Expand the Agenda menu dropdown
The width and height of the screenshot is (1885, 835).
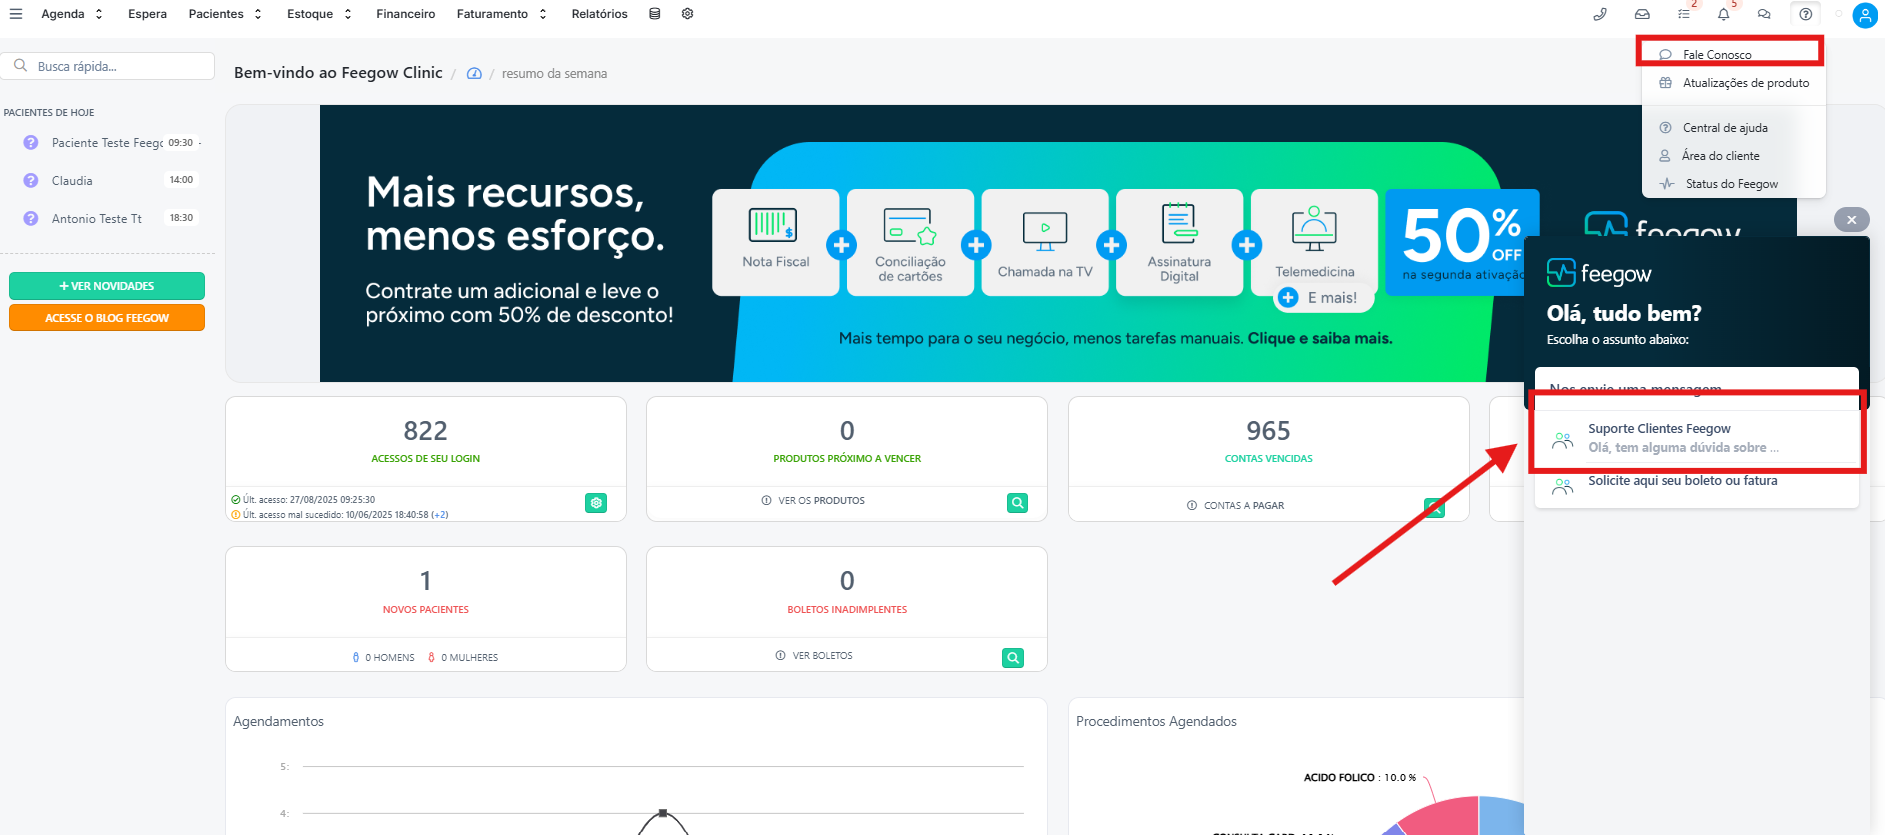72,14
